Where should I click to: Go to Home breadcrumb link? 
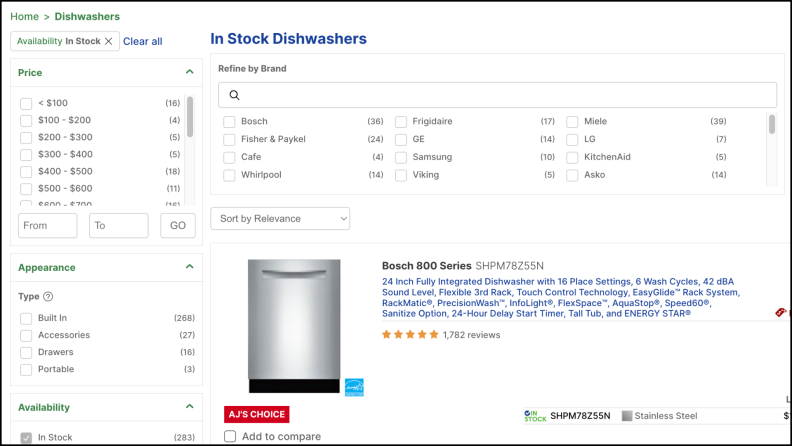click(24, 17)
